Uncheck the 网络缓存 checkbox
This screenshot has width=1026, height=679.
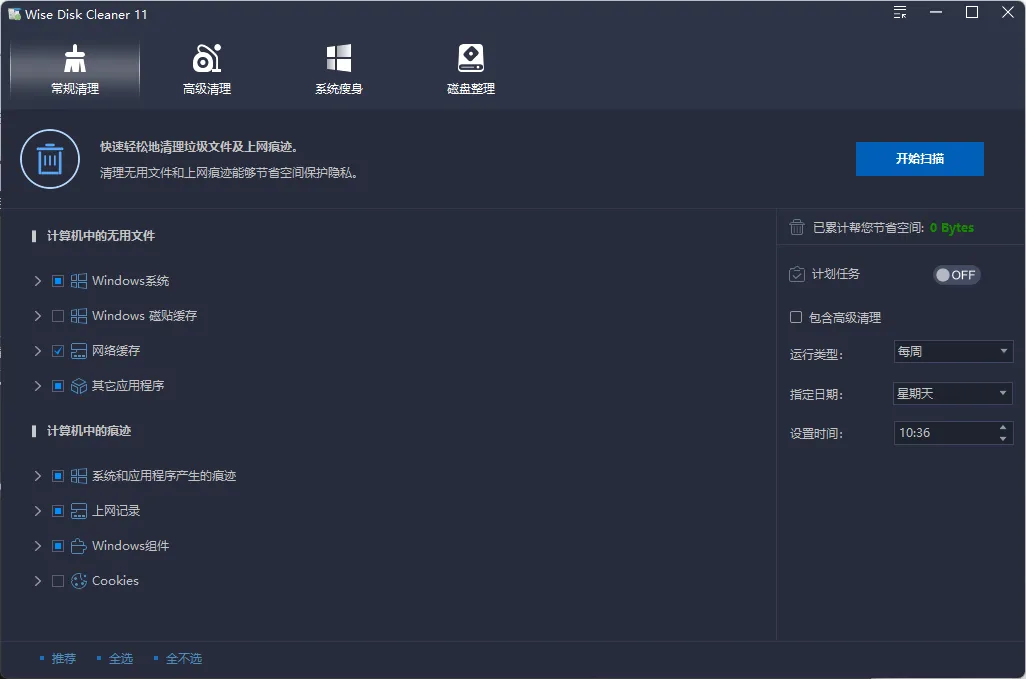[58, 351]
